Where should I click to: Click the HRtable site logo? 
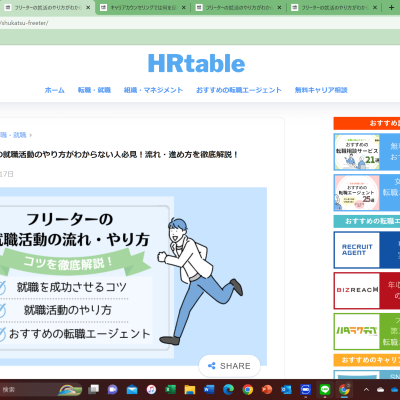[196, 63]
